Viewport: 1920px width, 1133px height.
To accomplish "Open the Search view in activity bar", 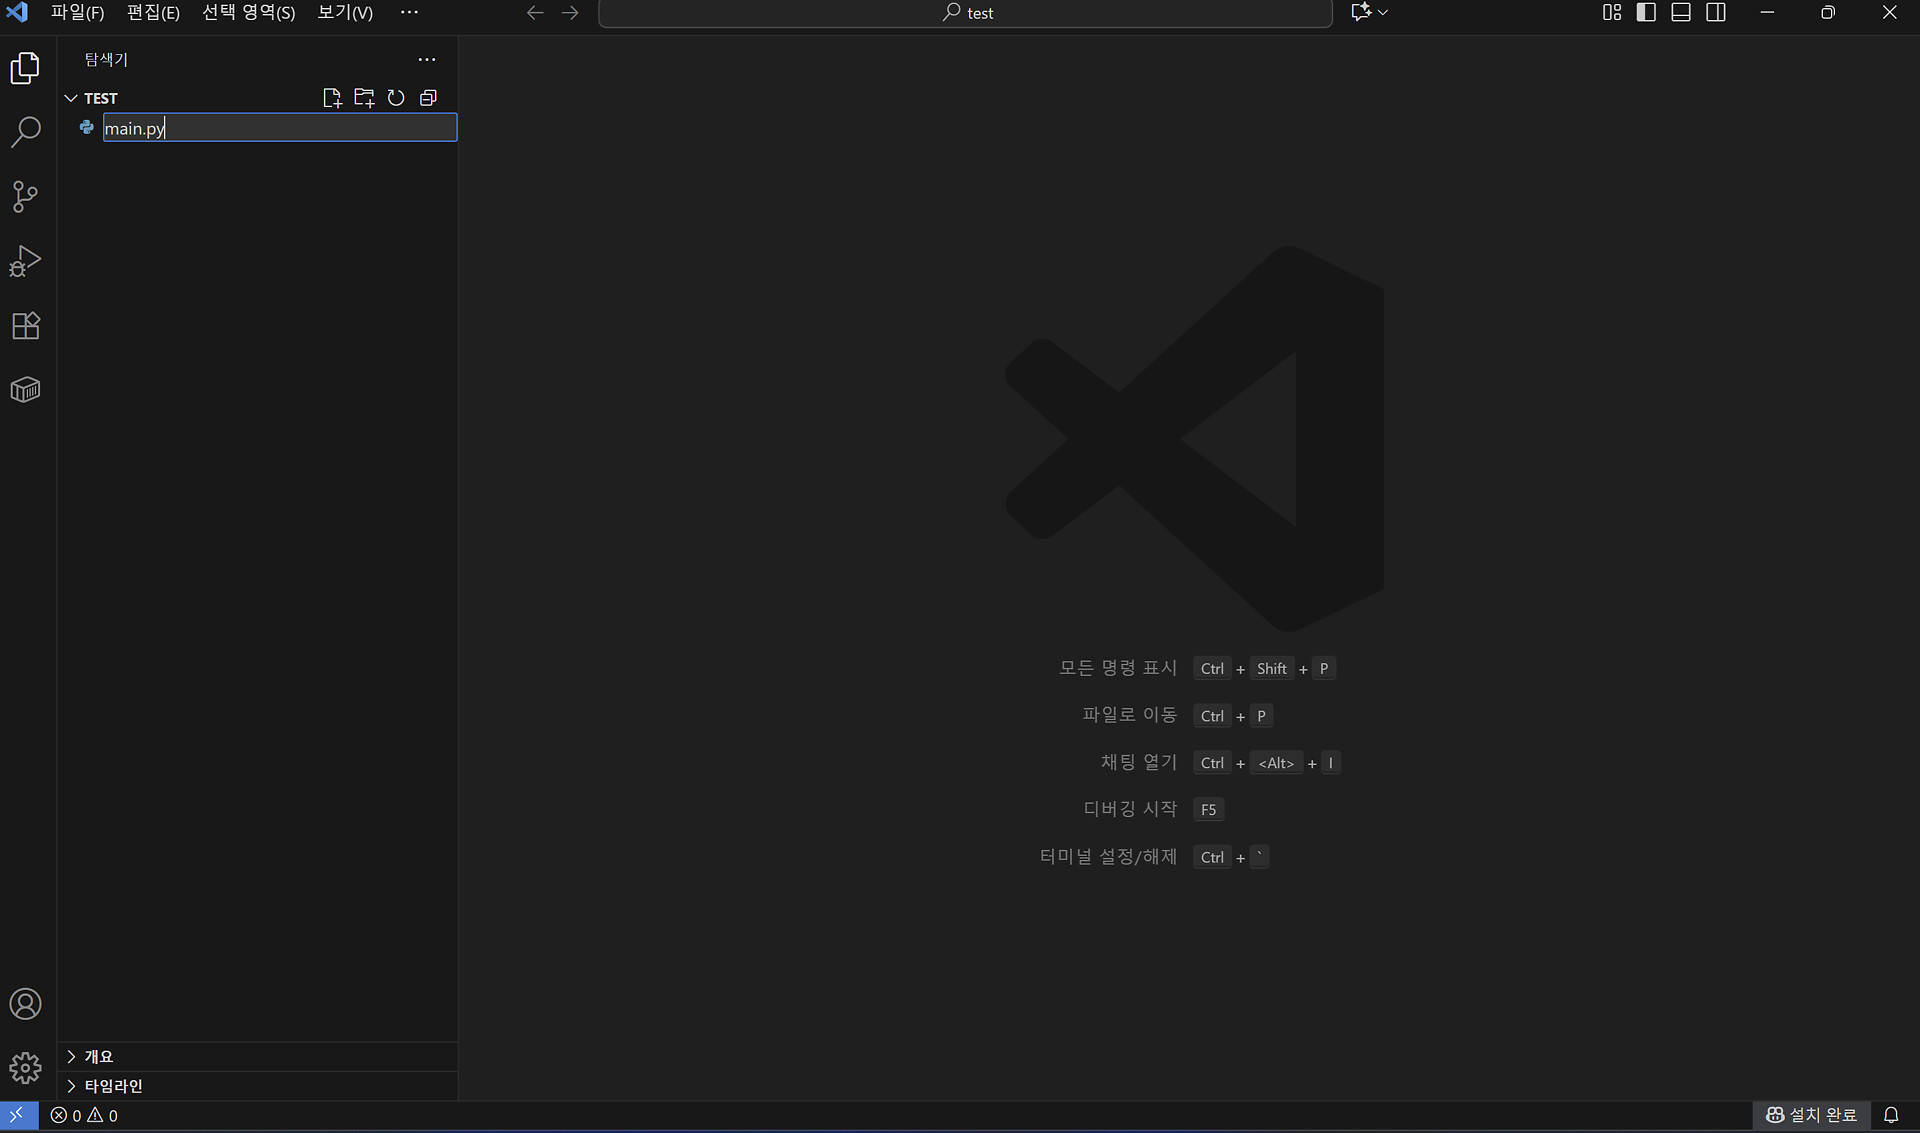I will click(x=25, y=132).
